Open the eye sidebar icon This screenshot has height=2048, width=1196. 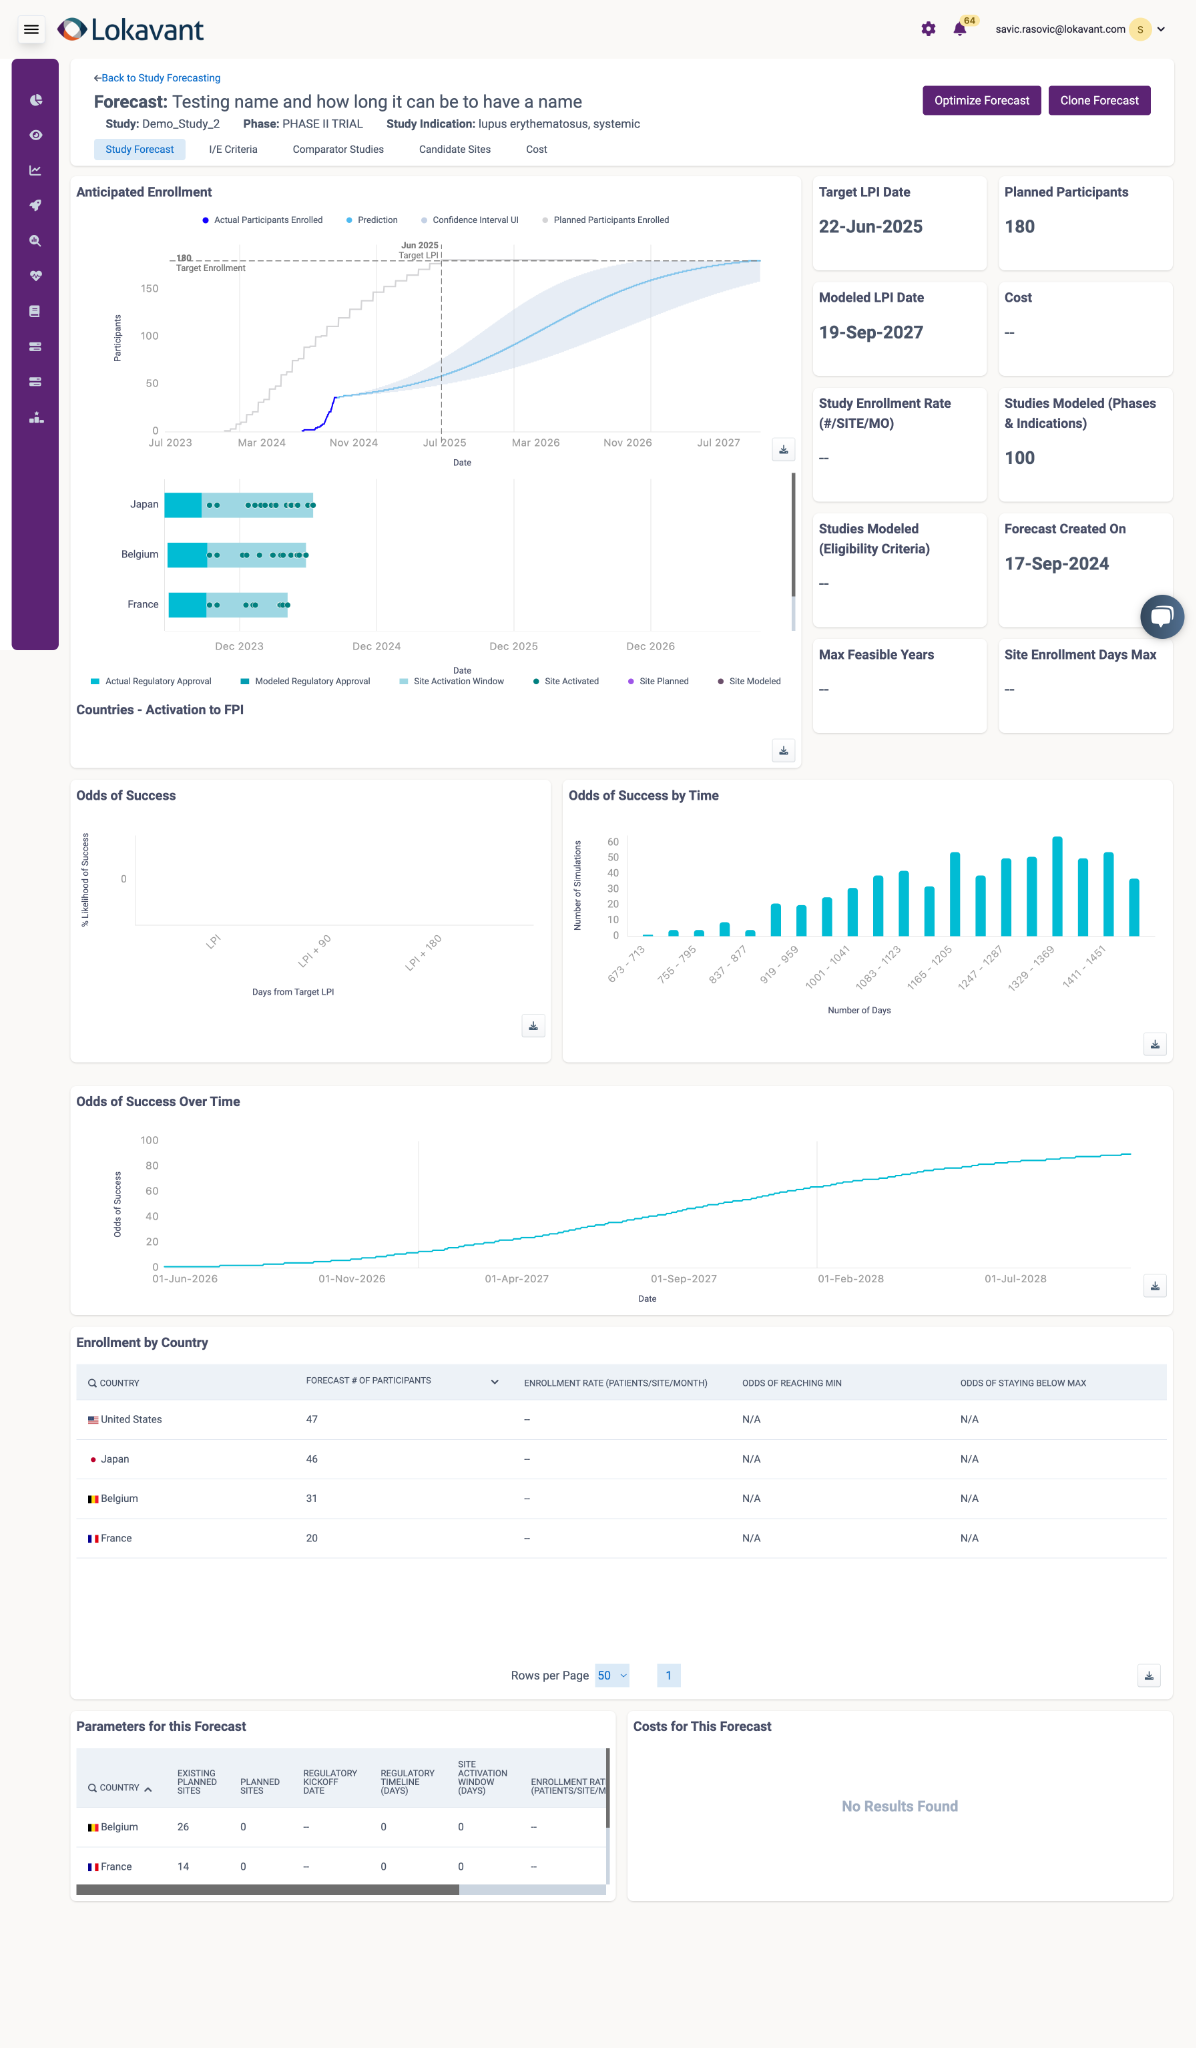(35, 135)
